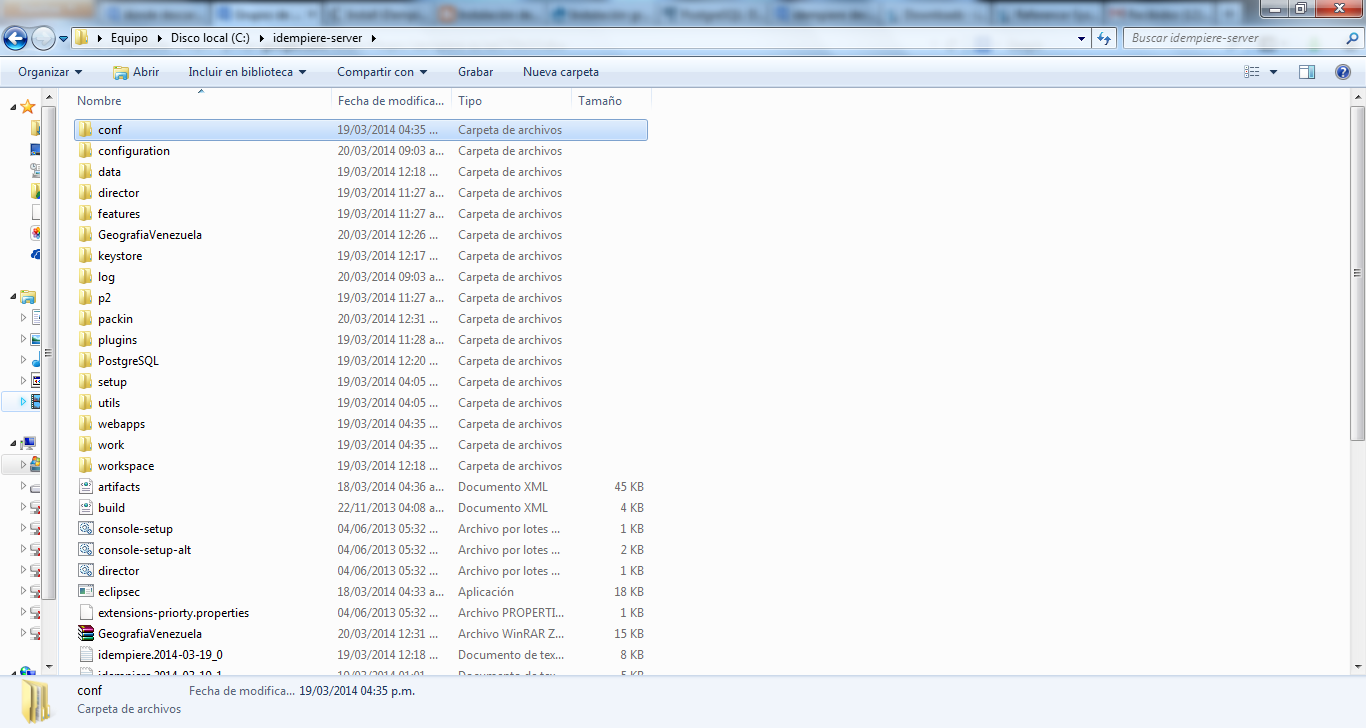The height and width of the screenshot is (728, 1366).
Task: Select the Favorites star in the navigation pane
Action: pos(28,106)
